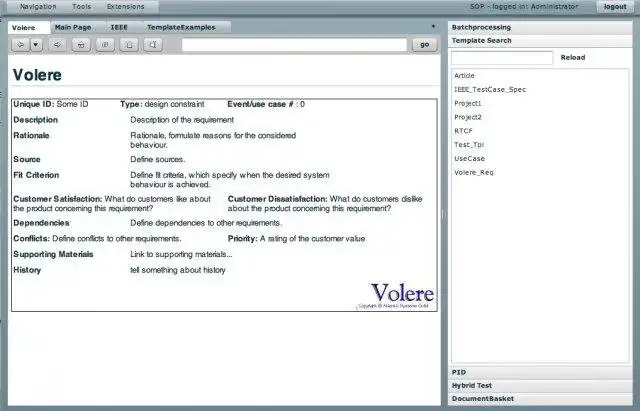Expand the Batchprocessing panel
The image size is (640, 411).
tap(540, 27)
